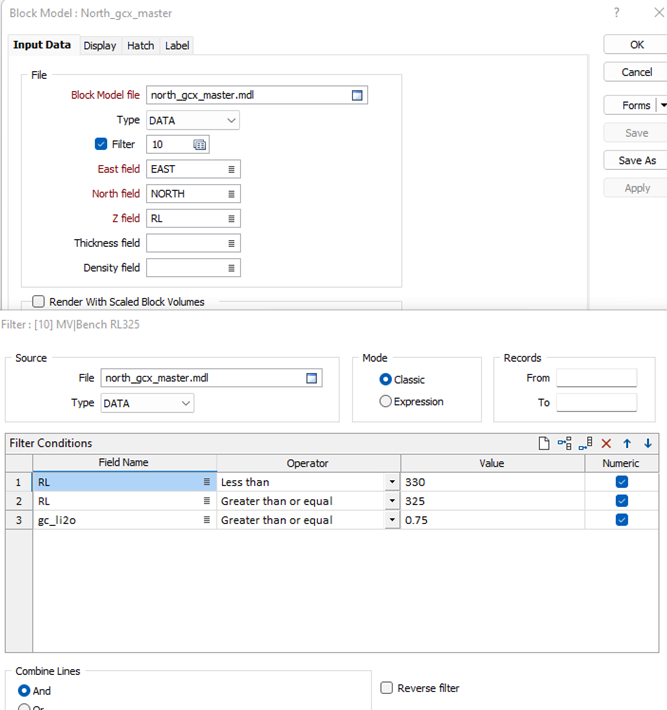Click into the Records From field
Image resolution: width=667 pixels, height=710 pixels.
(596, 378)
